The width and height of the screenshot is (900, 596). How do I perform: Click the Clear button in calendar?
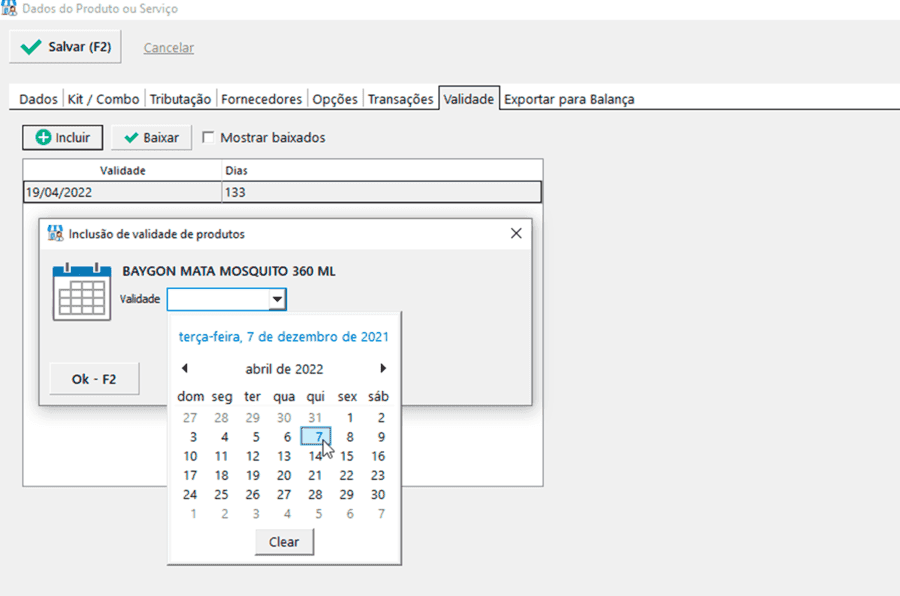click(x=284, y=542)
